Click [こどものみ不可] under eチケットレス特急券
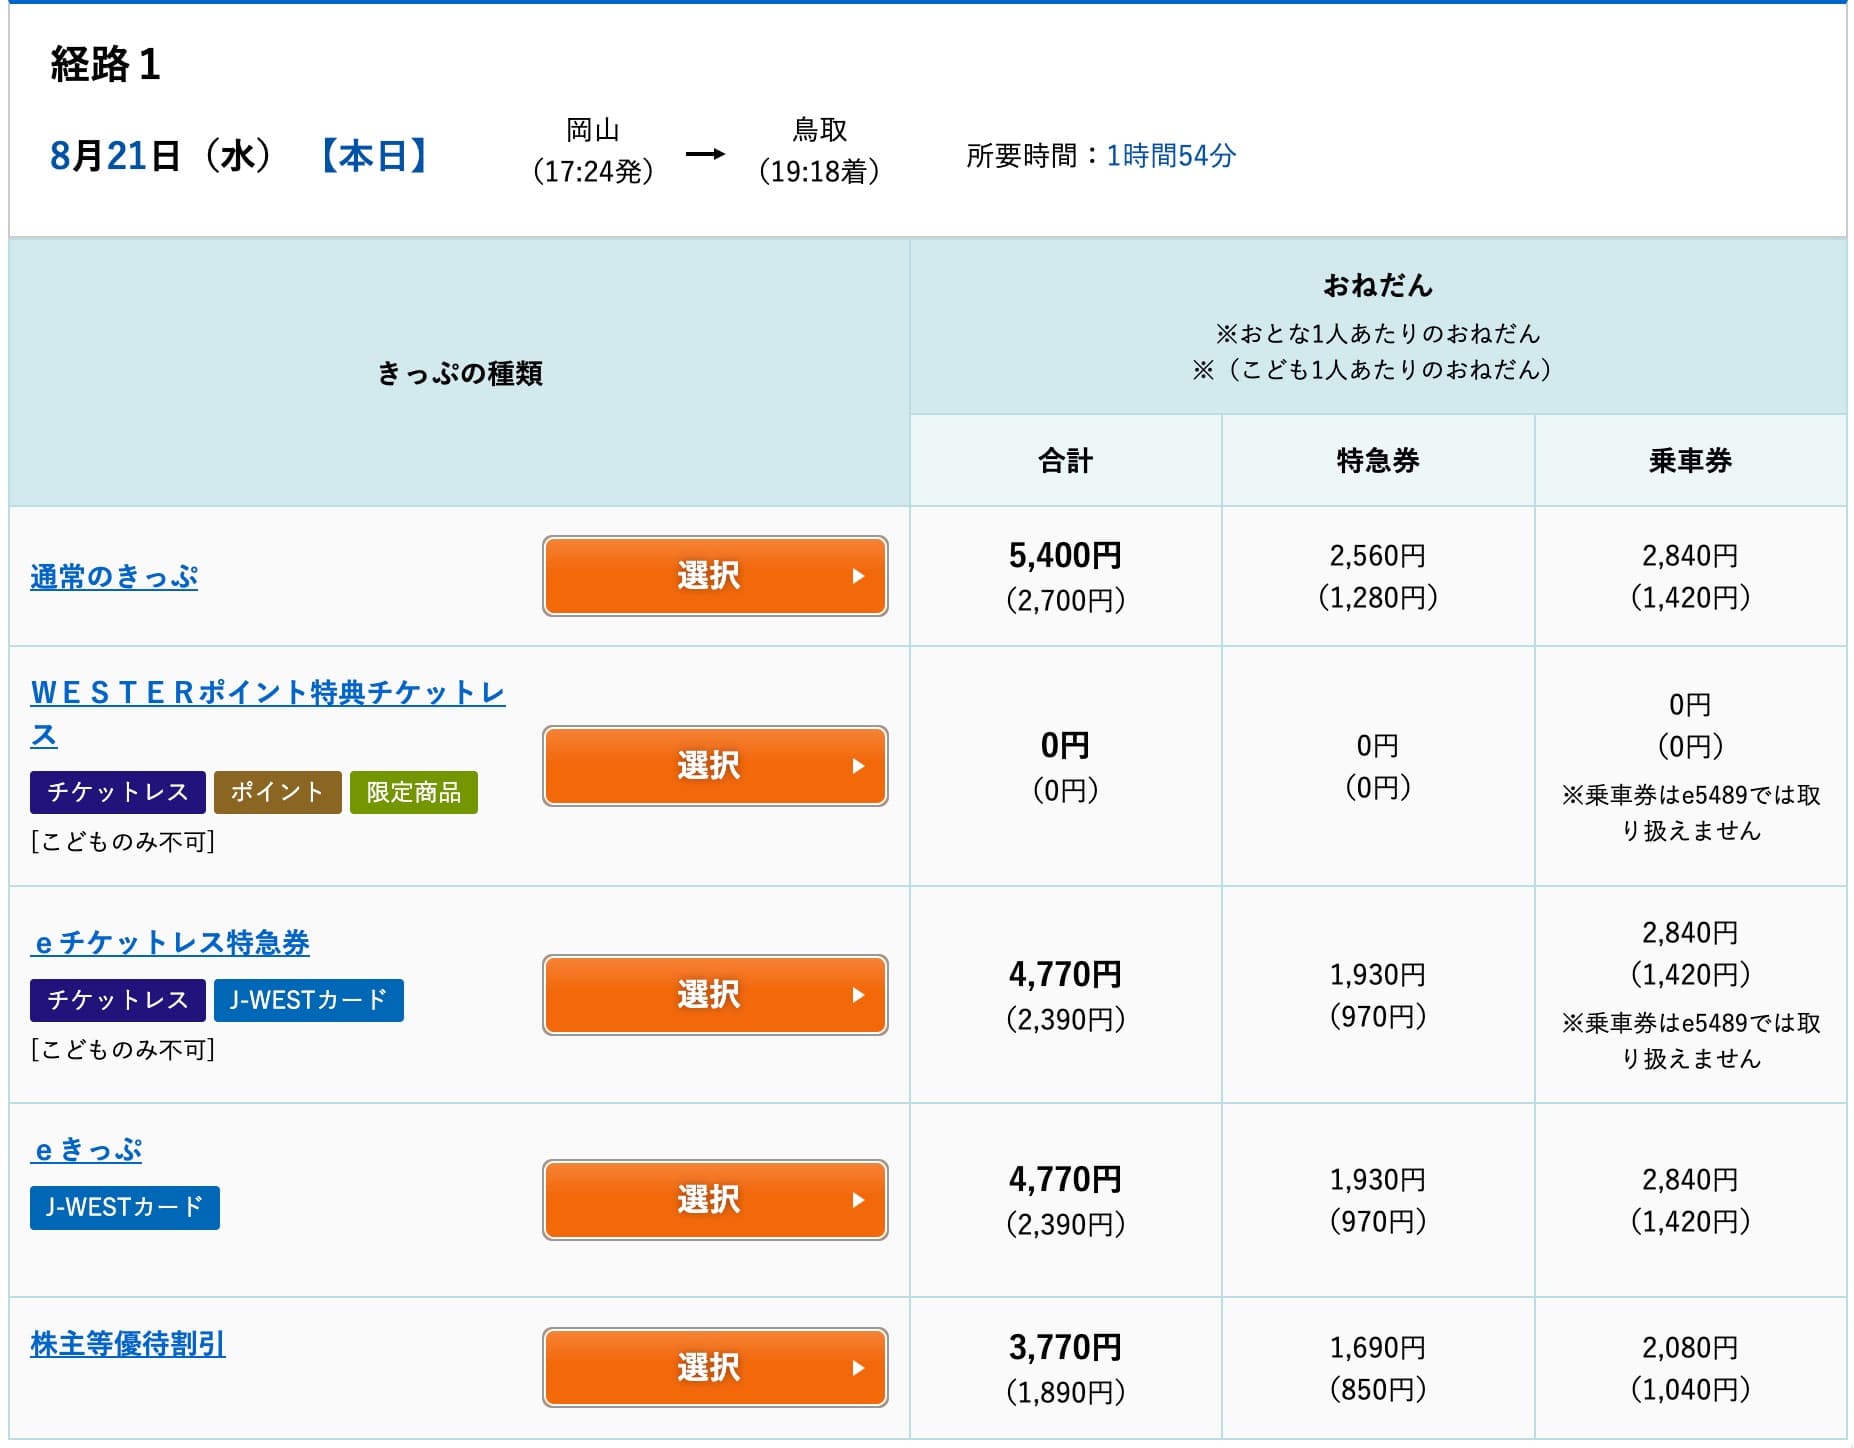 [123, 1050]
